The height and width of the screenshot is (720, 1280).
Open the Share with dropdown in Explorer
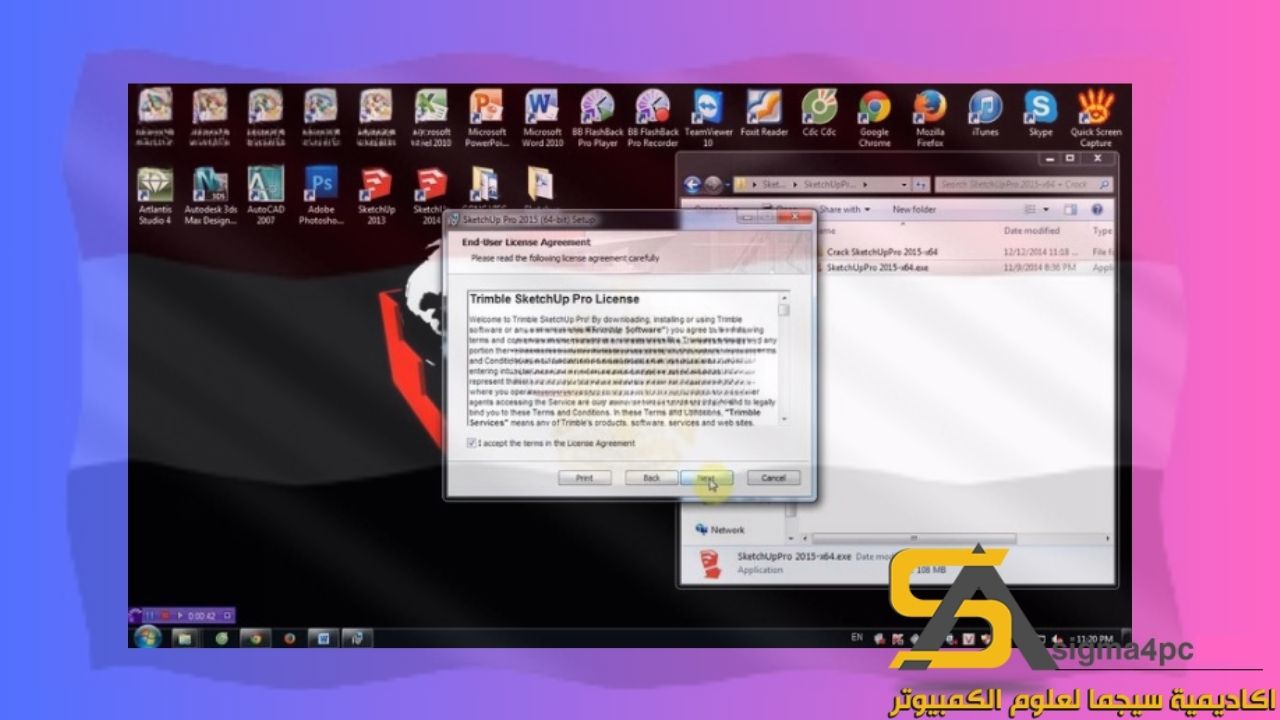pyautogui.click(x=845, y=210)
